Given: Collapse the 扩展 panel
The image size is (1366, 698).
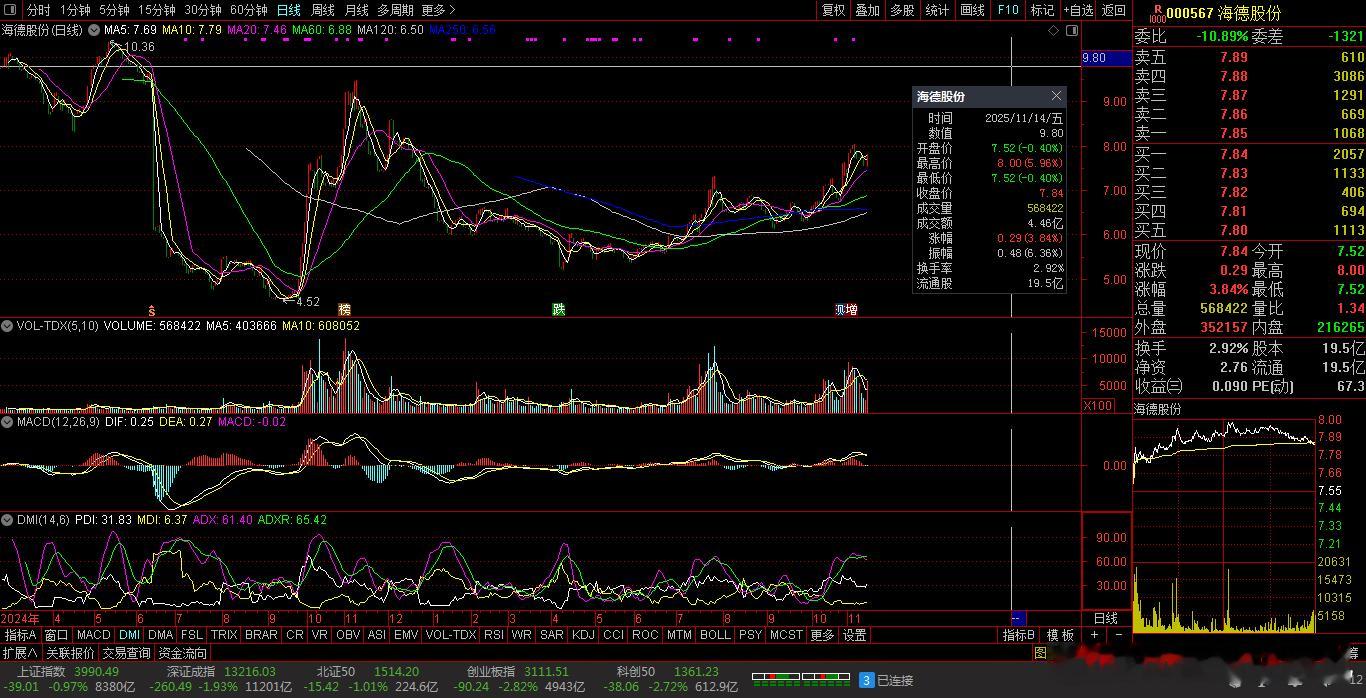Looking at the screenshot, I should click(20, 653).
